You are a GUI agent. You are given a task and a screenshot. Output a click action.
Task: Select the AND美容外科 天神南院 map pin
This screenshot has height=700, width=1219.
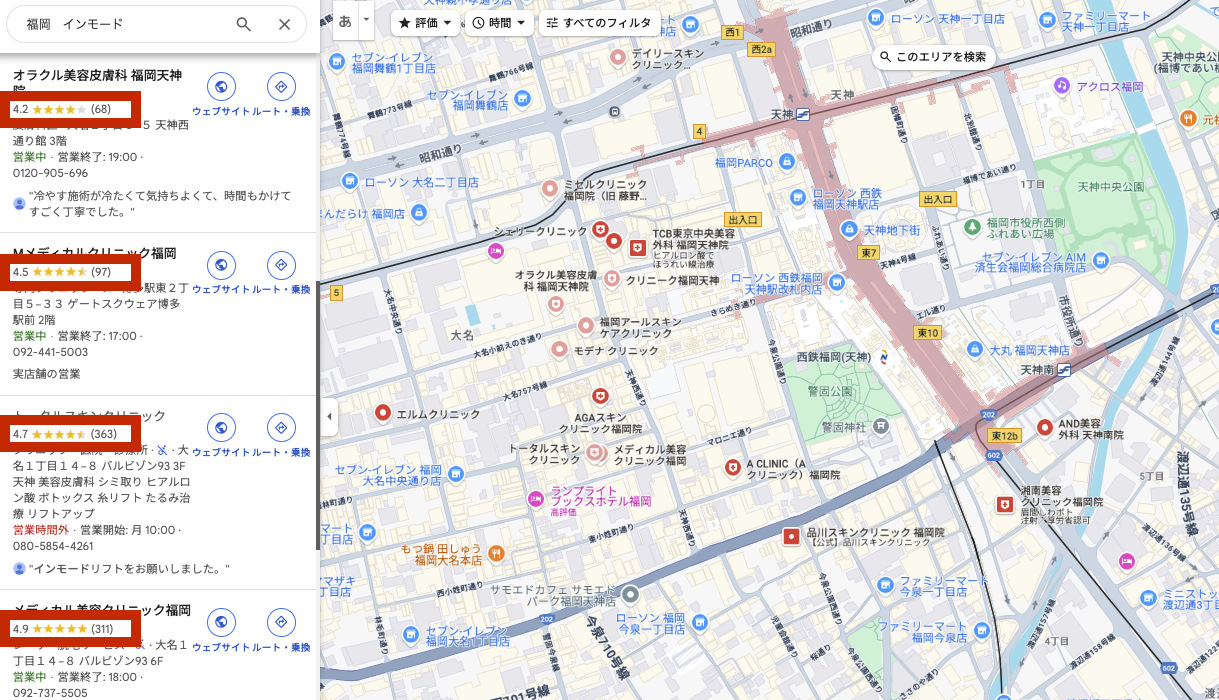pyautogui.click(x=1045, y=427)
